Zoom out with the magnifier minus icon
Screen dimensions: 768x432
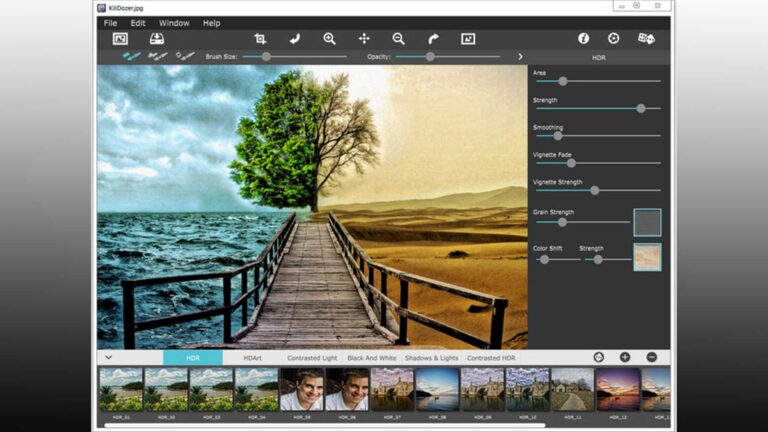[398, 39]
